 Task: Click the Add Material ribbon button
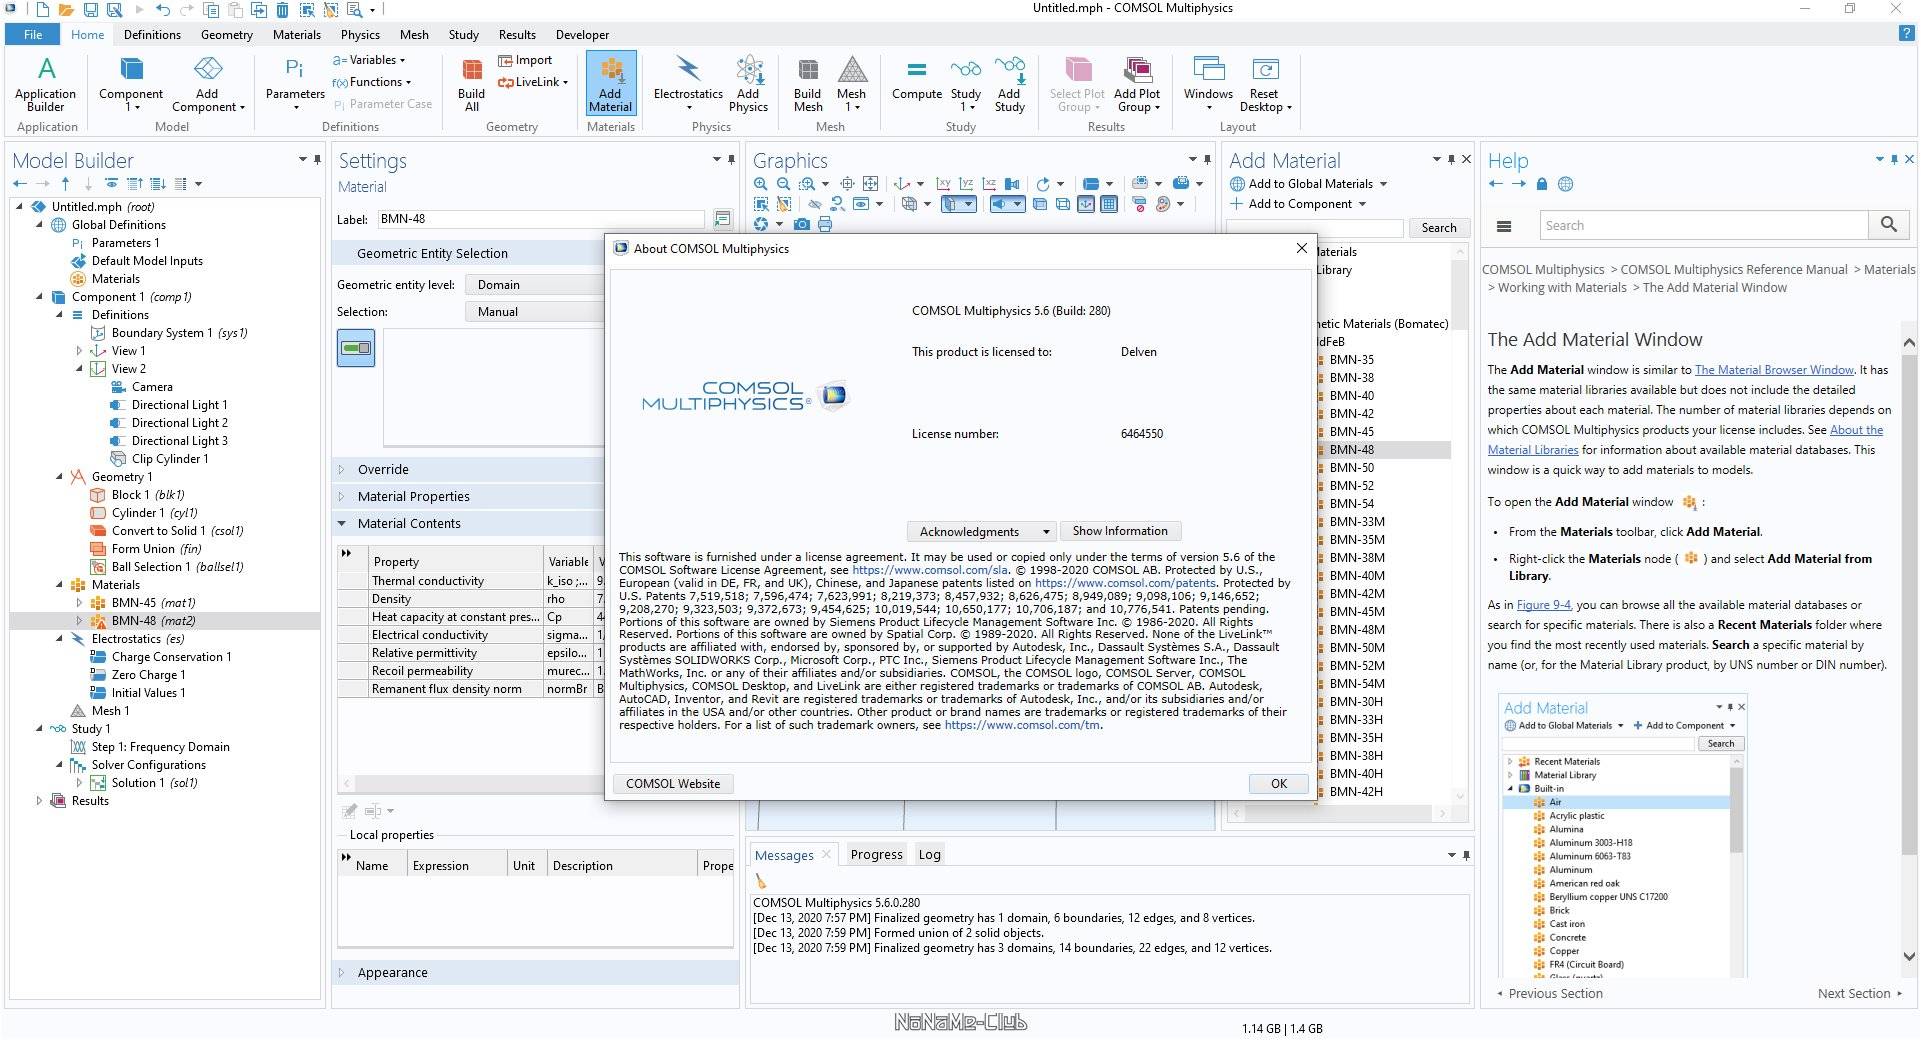[x=610, y=84]
